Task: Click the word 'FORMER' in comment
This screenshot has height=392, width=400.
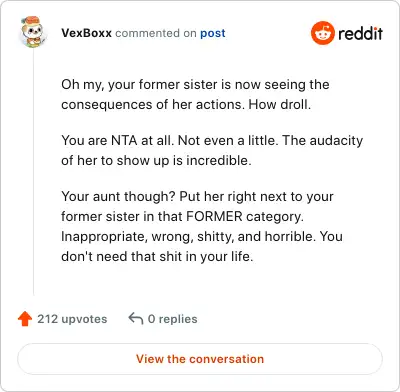Action: click(214, 216)
